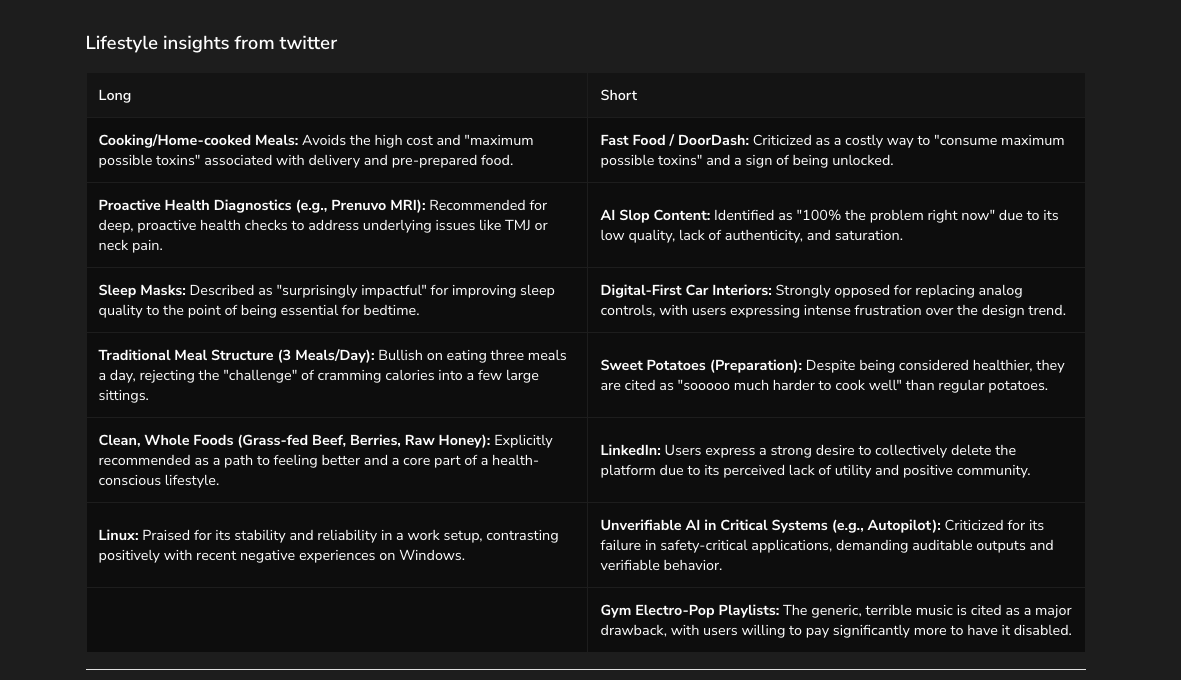Select the LinkedIn cell text
Image resolution: width=1181 pixels, height=680 pixels.
(630, 450)
